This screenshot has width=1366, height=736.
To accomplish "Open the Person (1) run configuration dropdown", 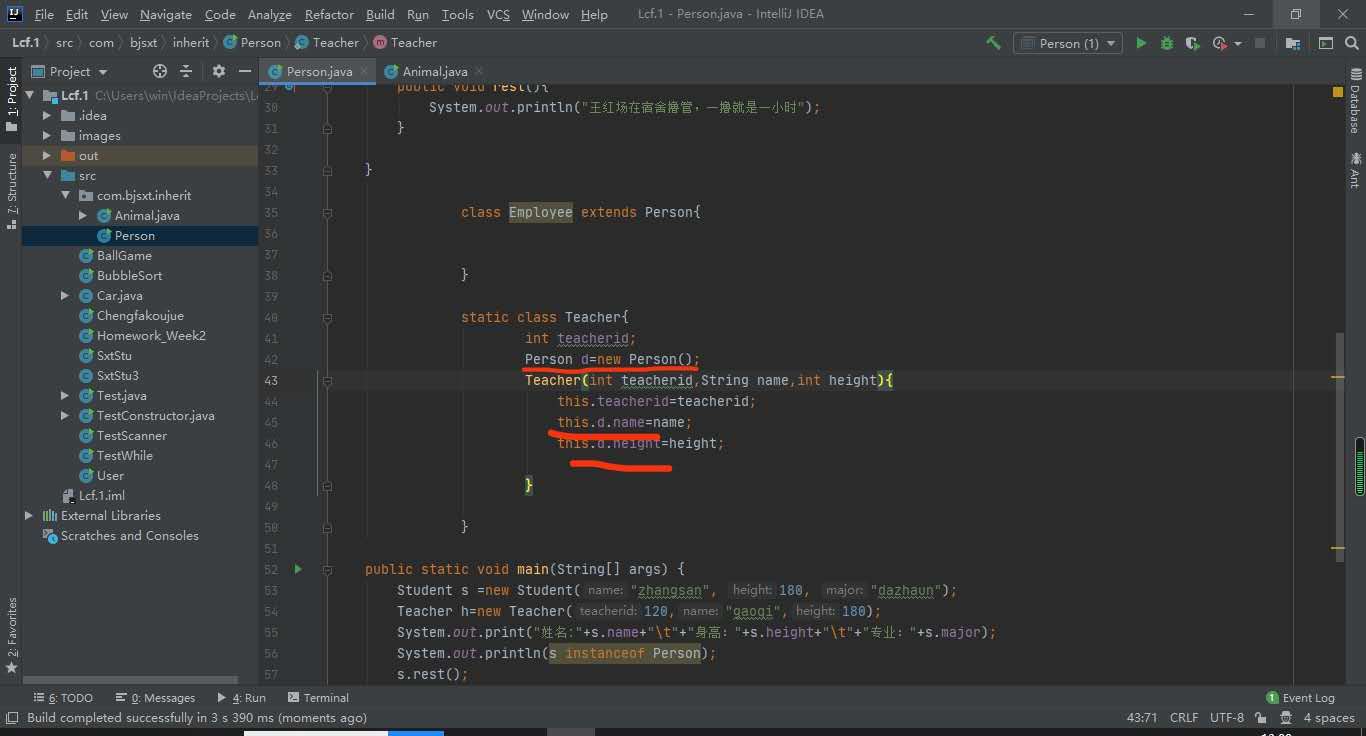I will click(x=1067, y=43).
